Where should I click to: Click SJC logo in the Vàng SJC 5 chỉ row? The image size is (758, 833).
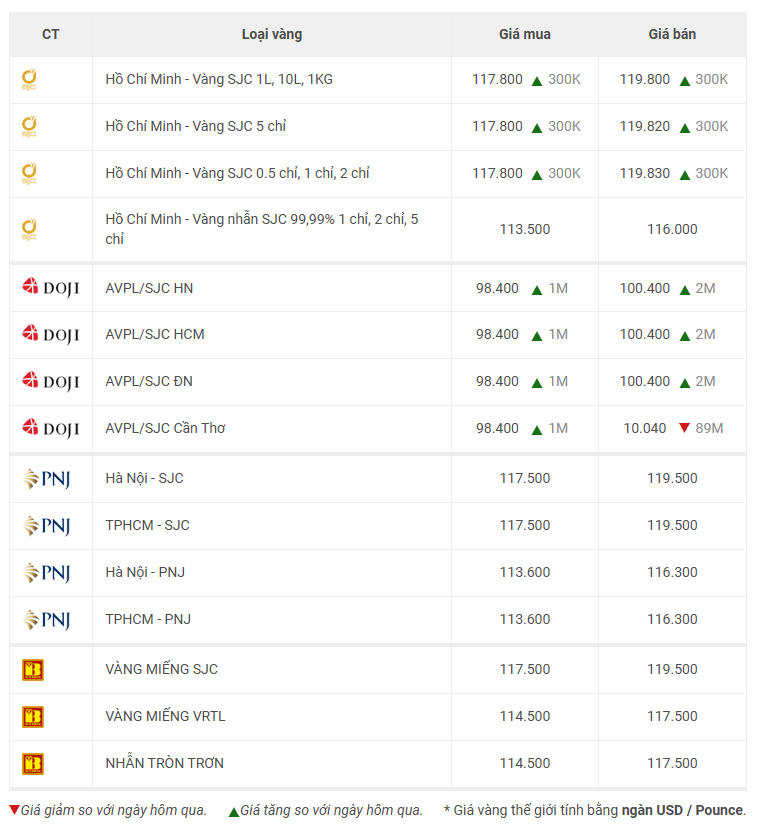point(29,127)
